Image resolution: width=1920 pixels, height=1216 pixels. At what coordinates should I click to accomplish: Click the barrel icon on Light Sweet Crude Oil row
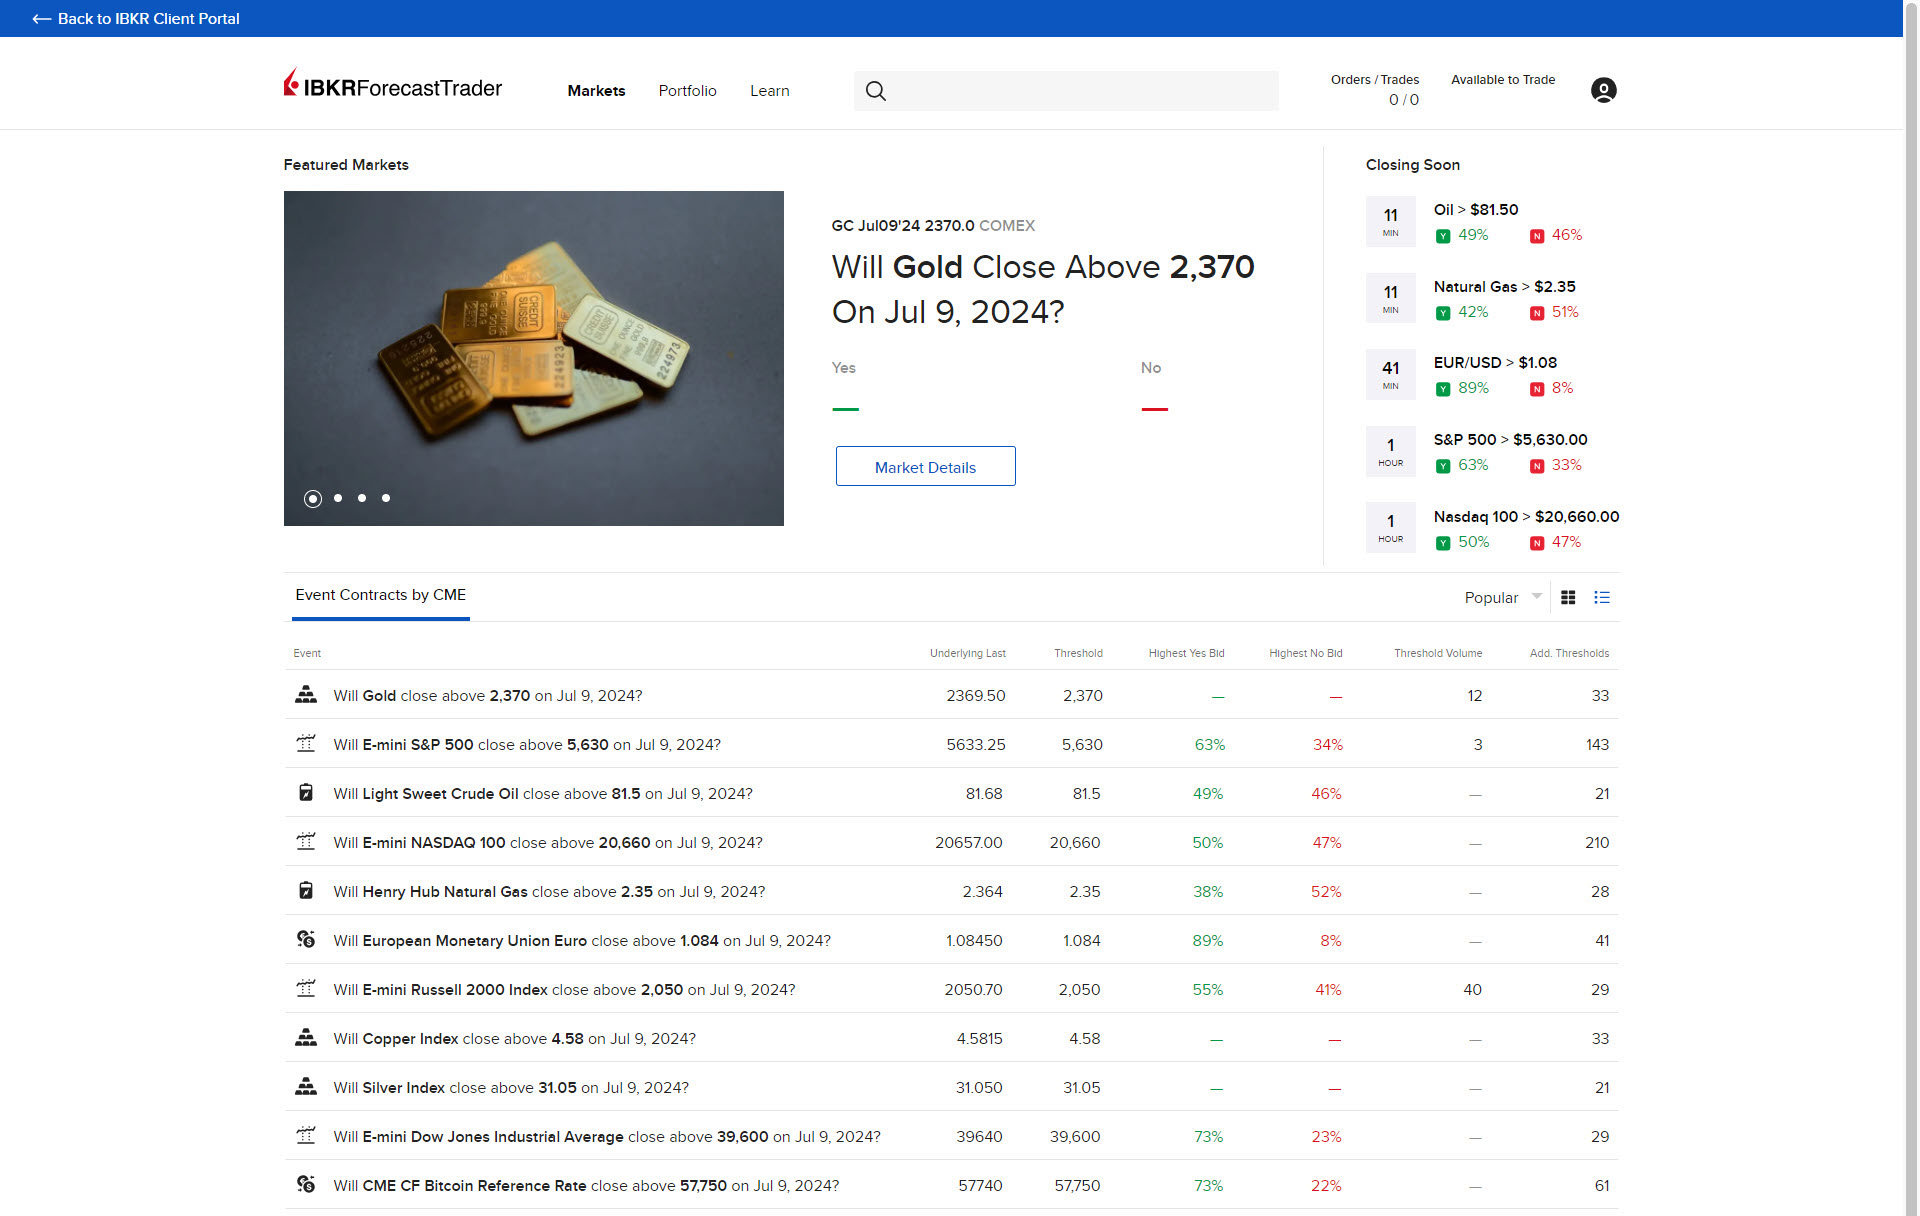click(x=306, y=792)
